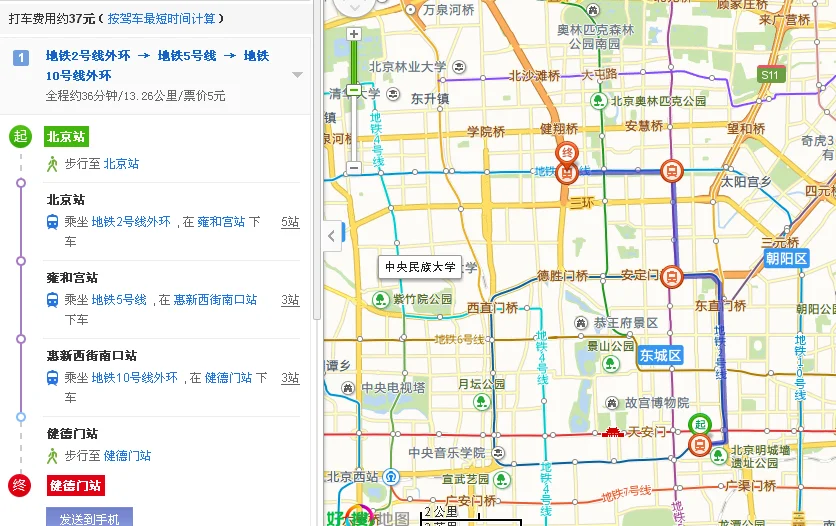This screenshot has width=836, height=526.
Task: Click the left panel vertical scrollbar
Action: pyautogui.click(x=317, y=160)
